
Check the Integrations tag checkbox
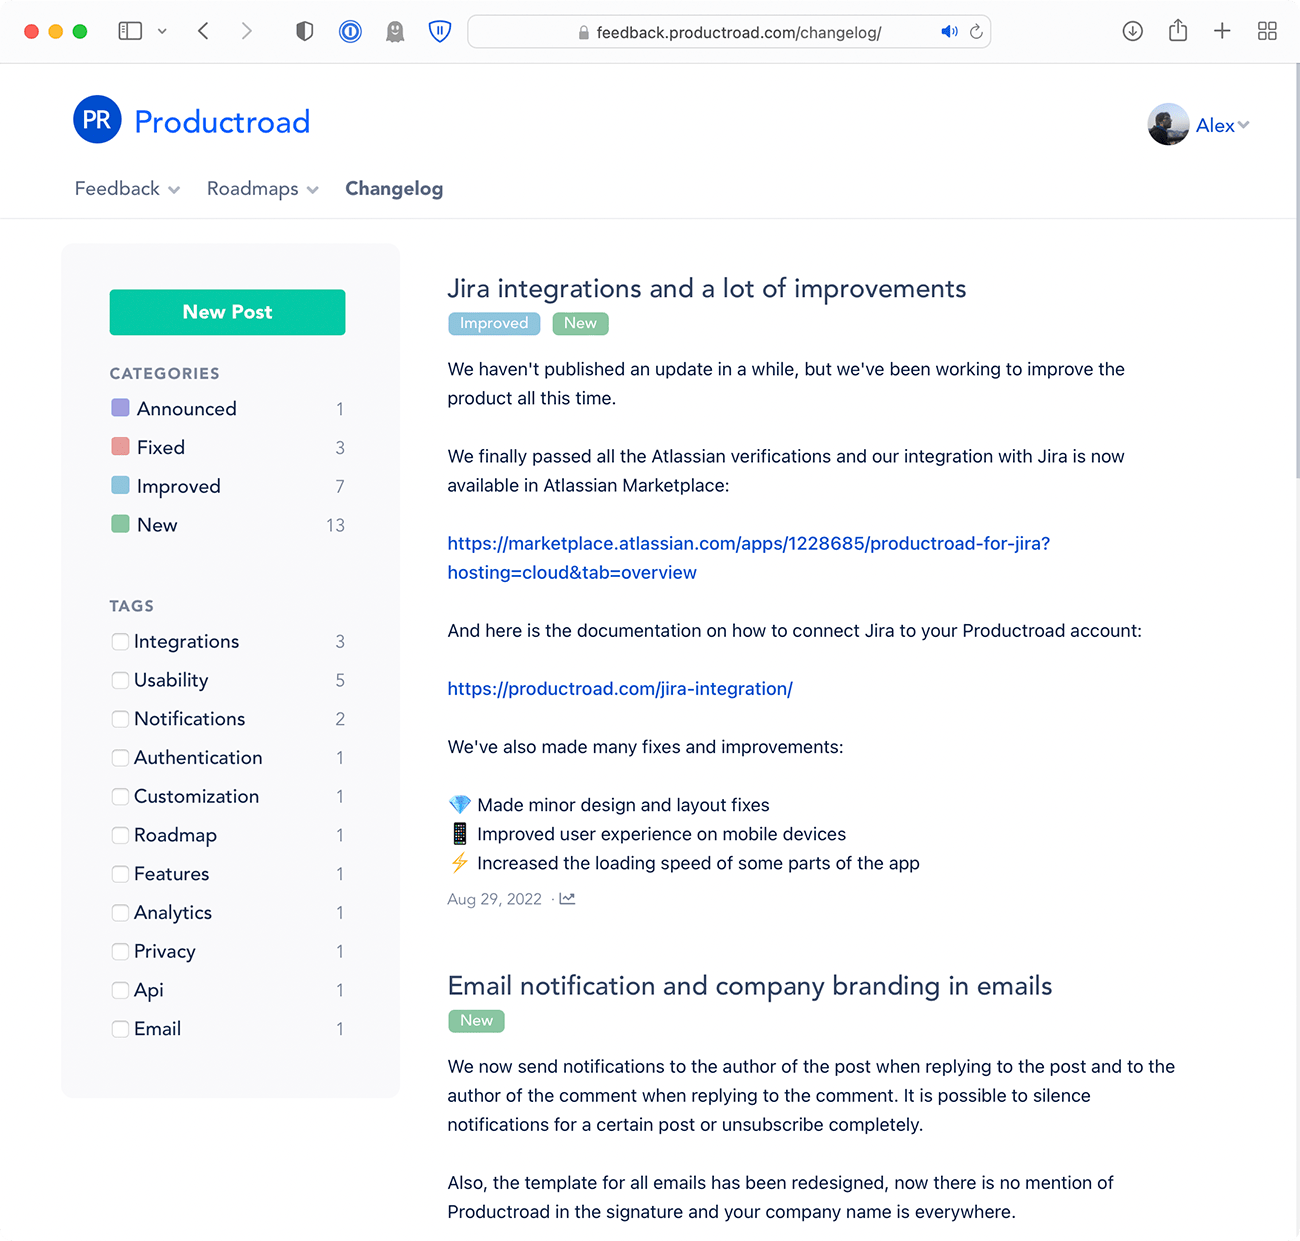pyautogui.click(x=120, y=641)
